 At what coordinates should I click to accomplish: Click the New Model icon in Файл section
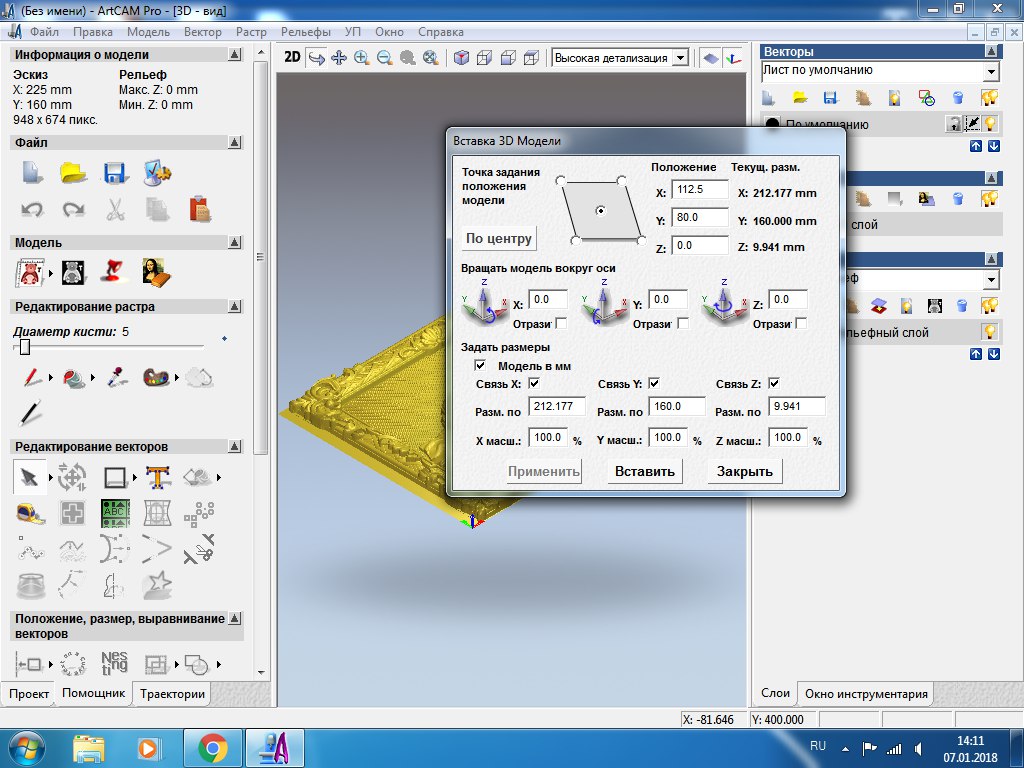(32, 173)
